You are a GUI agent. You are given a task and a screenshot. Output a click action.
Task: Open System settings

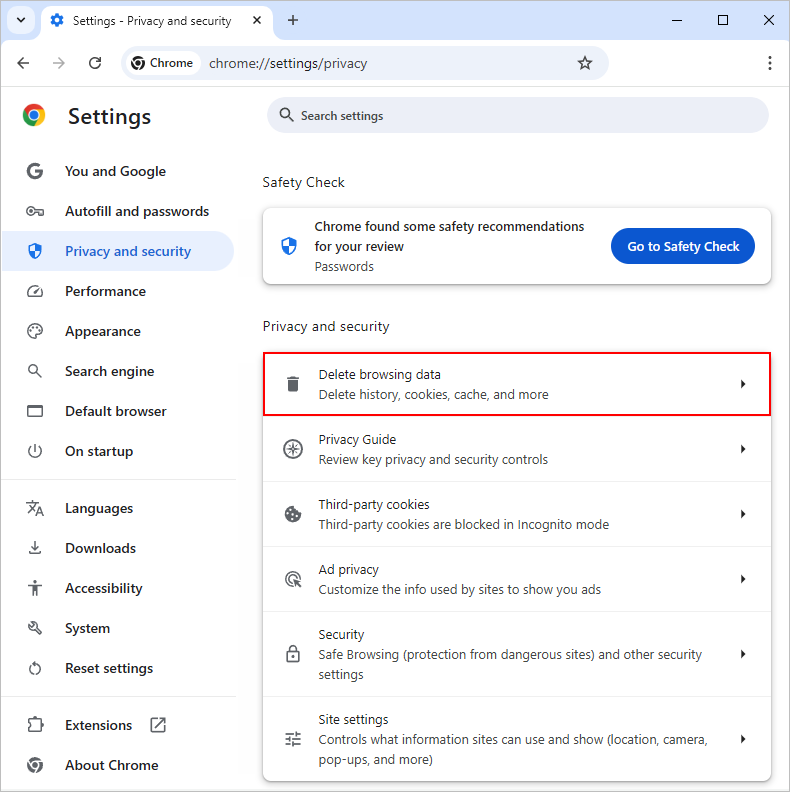click(x=118, y=628)
